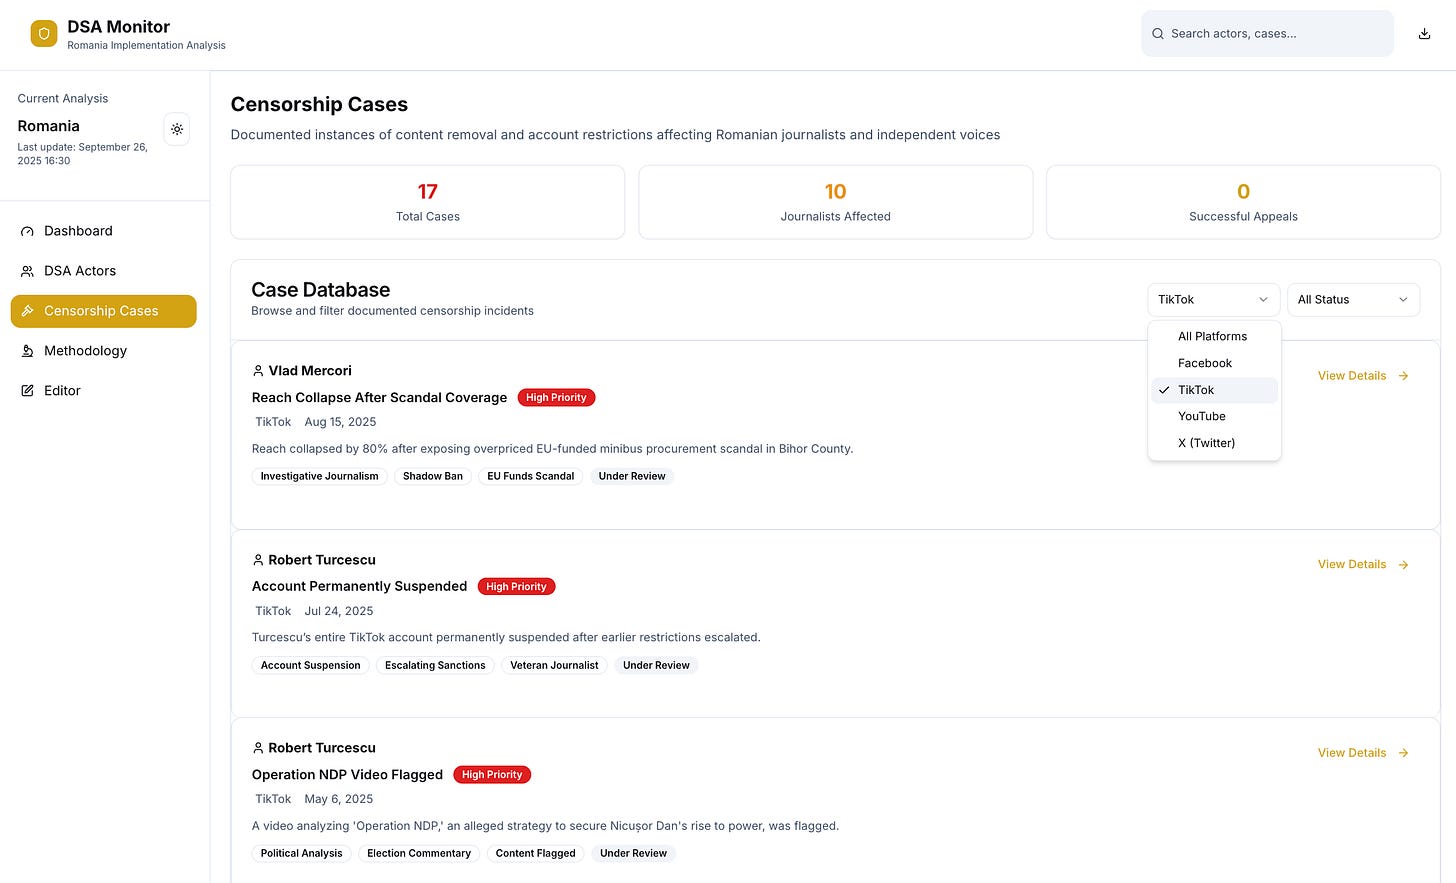Select Facebook in the platform list
The height and width of the screenshot is (883, 1456).
tap(1214, 363)
